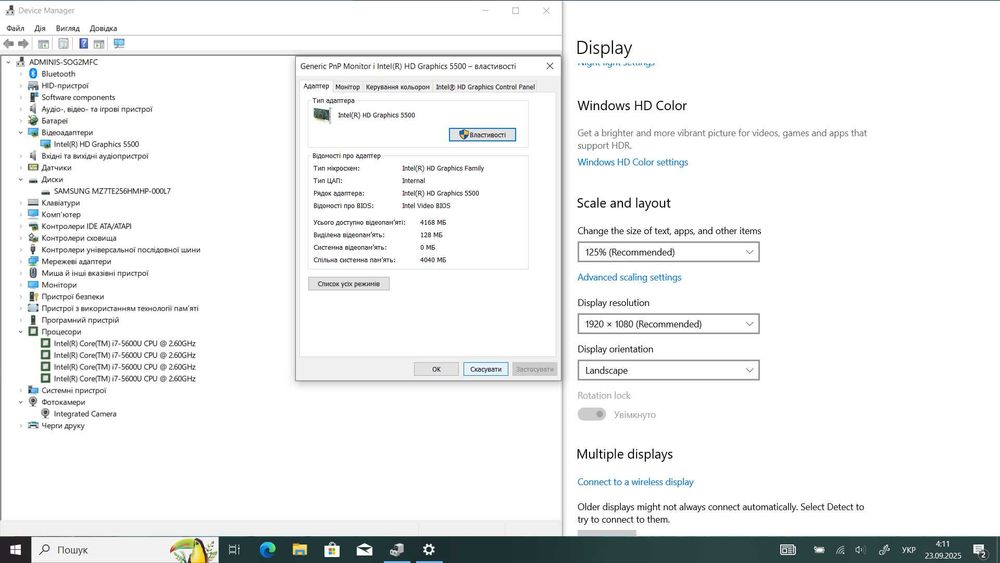Select the Монітори category
Viewport: 1000px width, 563px height.
point(59,285)
